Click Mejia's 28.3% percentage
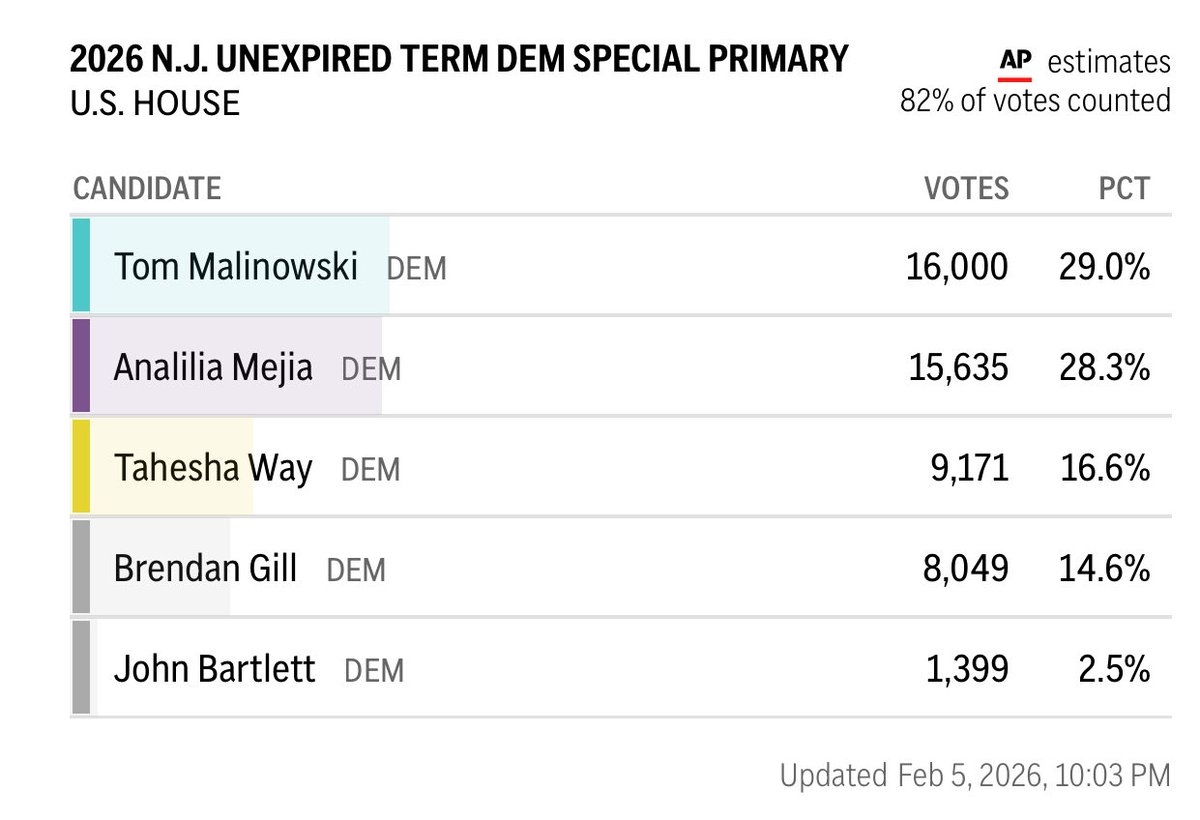 click(1104, 368)
